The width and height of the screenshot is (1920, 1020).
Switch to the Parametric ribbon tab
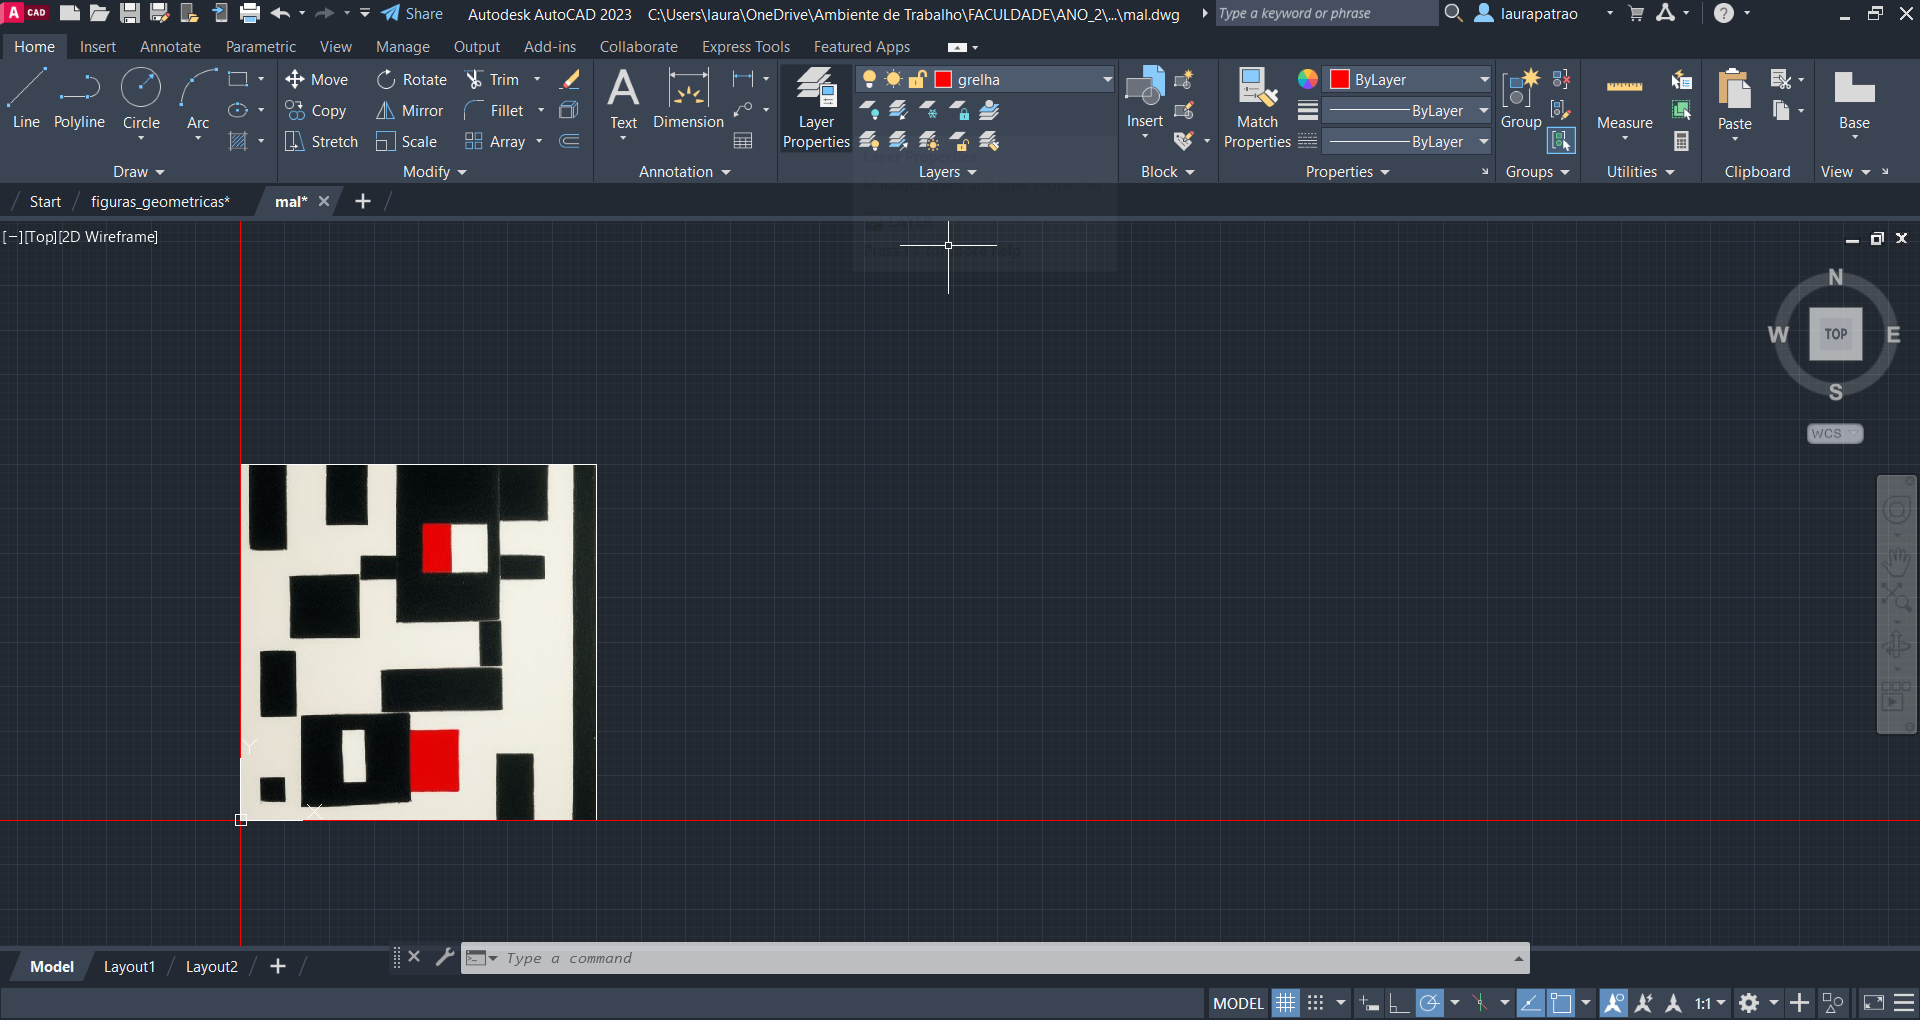tap(261, 47)
